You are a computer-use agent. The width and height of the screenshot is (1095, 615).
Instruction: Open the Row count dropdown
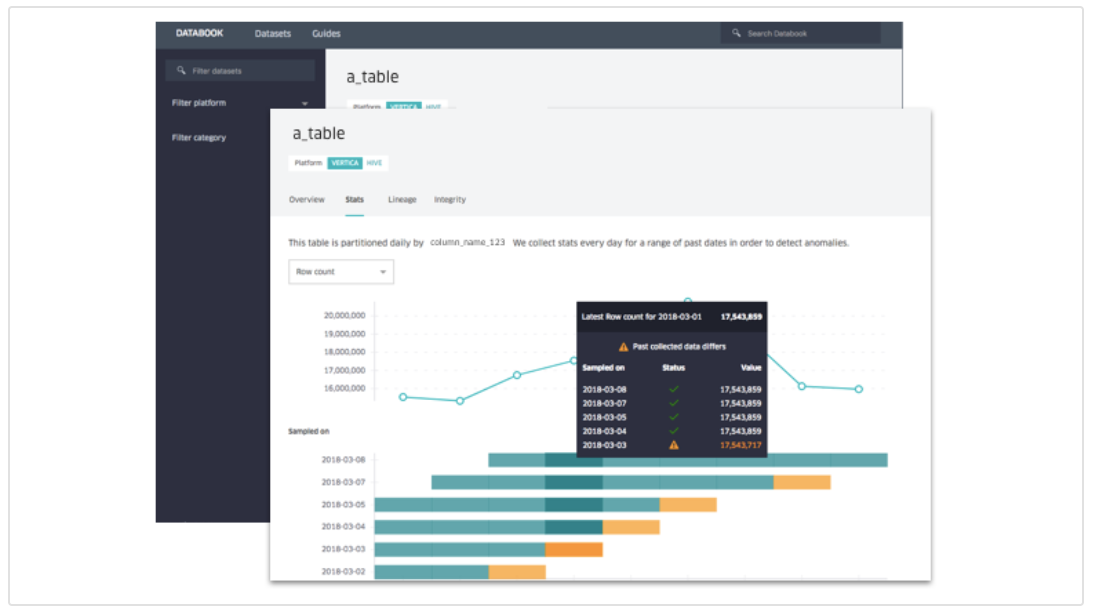pyautogui.click(x=341, y=272)
